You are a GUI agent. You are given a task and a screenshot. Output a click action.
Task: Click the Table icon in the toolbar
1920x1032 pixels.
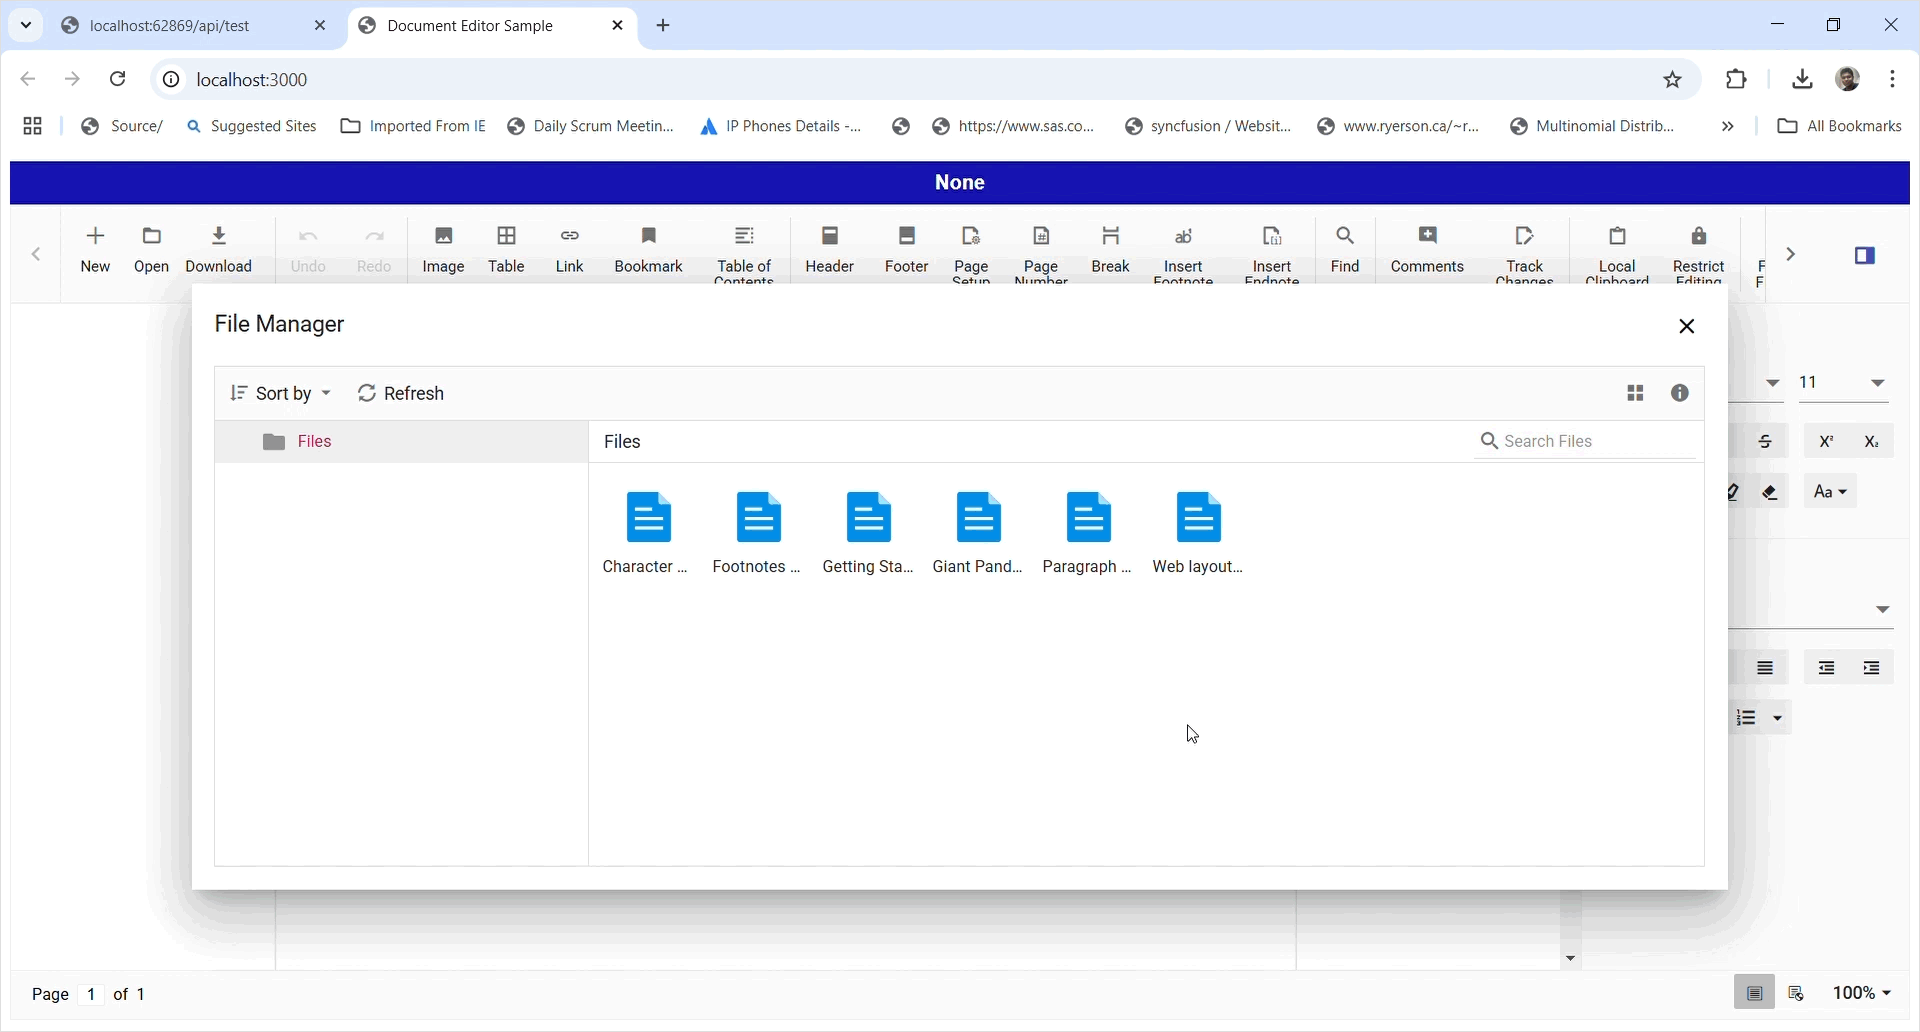click(x=507, y=248)
